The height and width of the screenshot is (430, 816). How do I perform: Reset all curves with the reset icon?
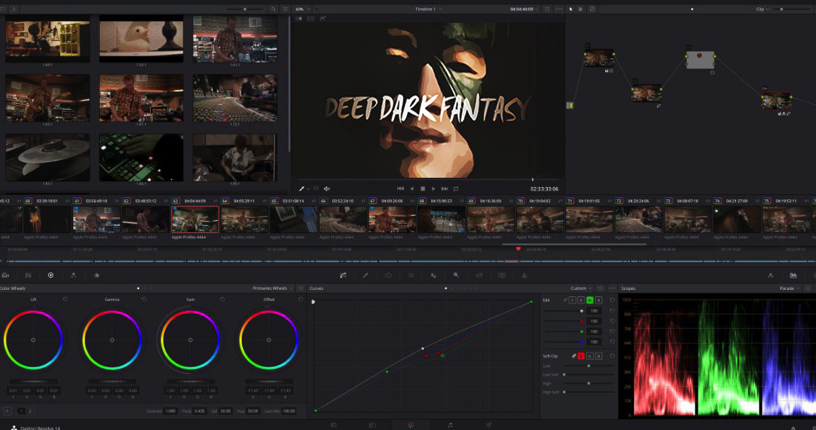coord(600,288)
